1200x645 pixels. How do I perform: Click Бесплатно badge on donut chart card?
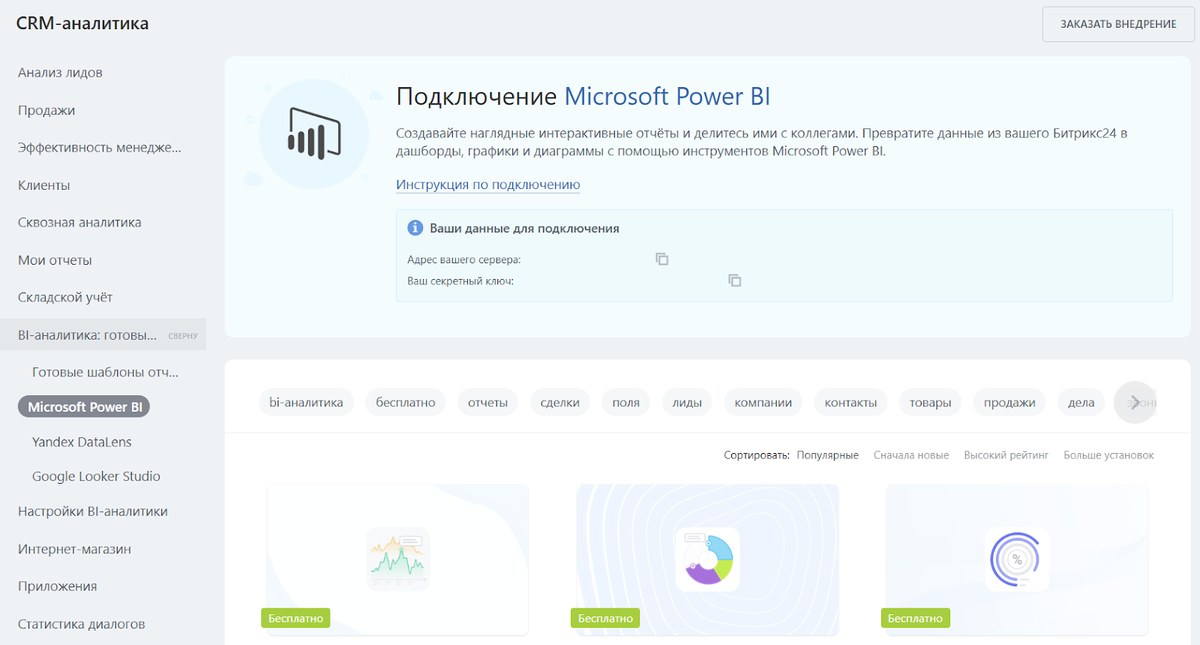(605, 618)
